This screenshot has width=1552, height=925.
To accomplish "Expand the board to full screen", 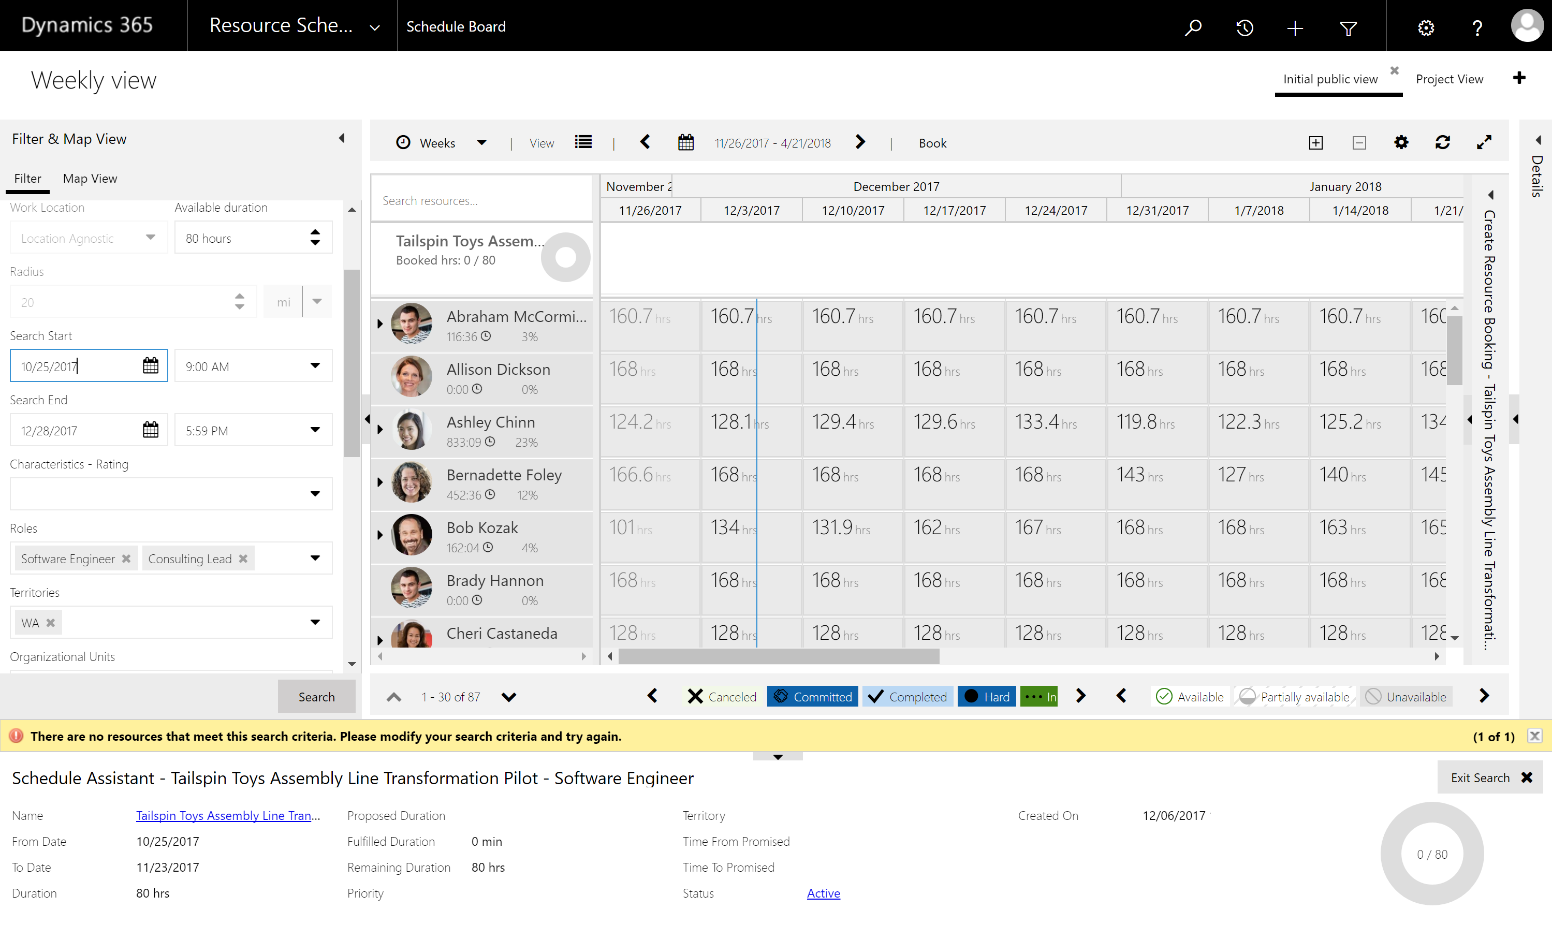I will [1484, 143].
